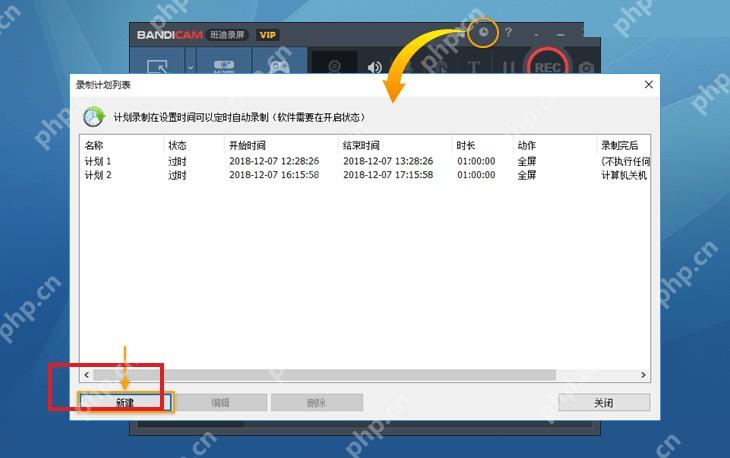Viewport: 730px width, 458px height.
Task: Close the 录制计划列表 dialog with X
Action: click(649, 84)
